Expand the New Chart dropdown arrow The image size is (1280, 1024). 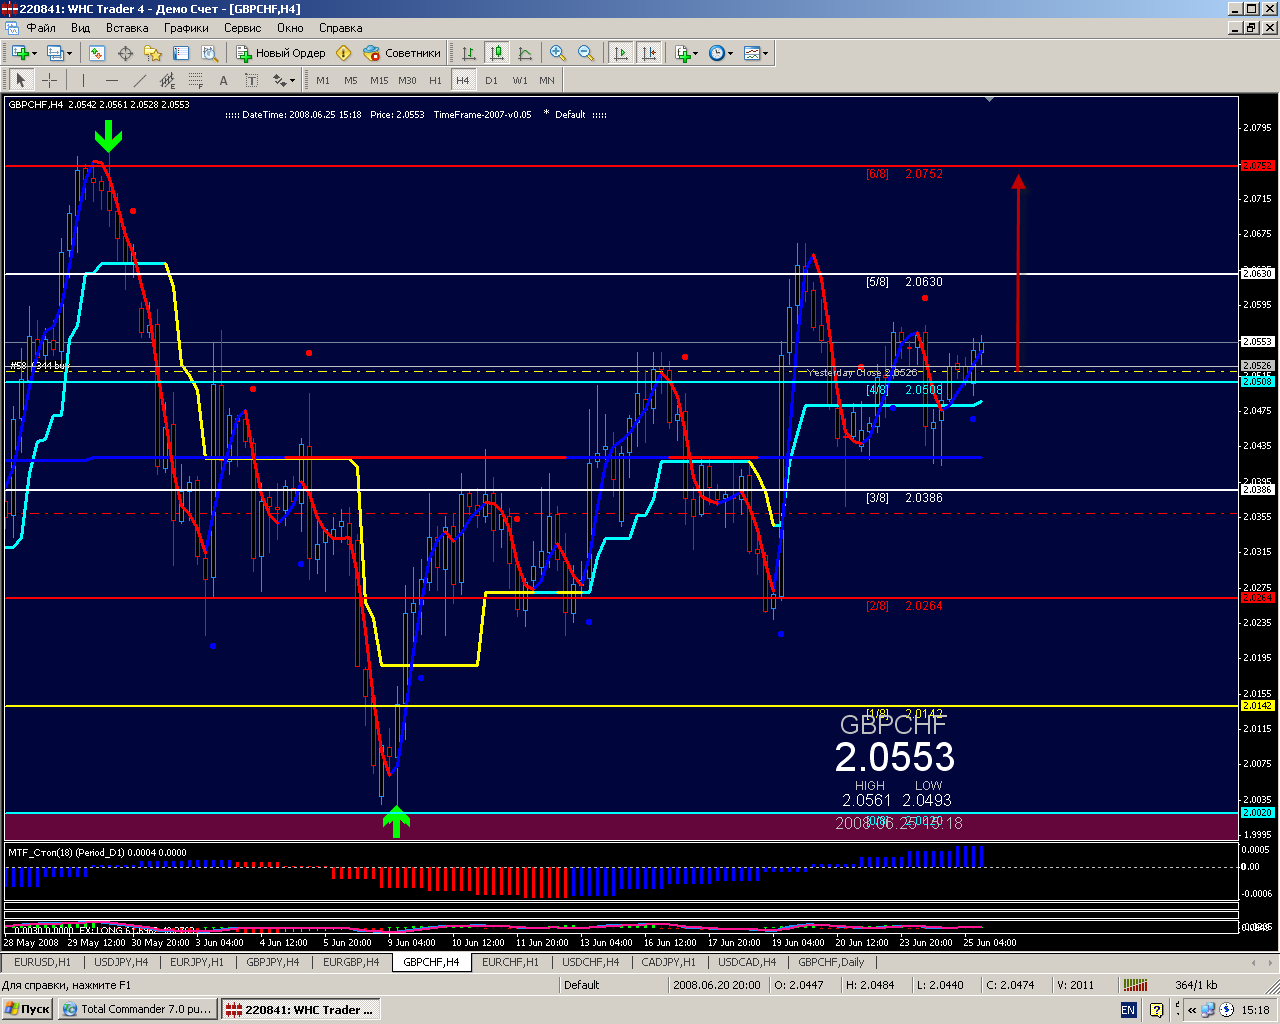click(x=35, y=53)
